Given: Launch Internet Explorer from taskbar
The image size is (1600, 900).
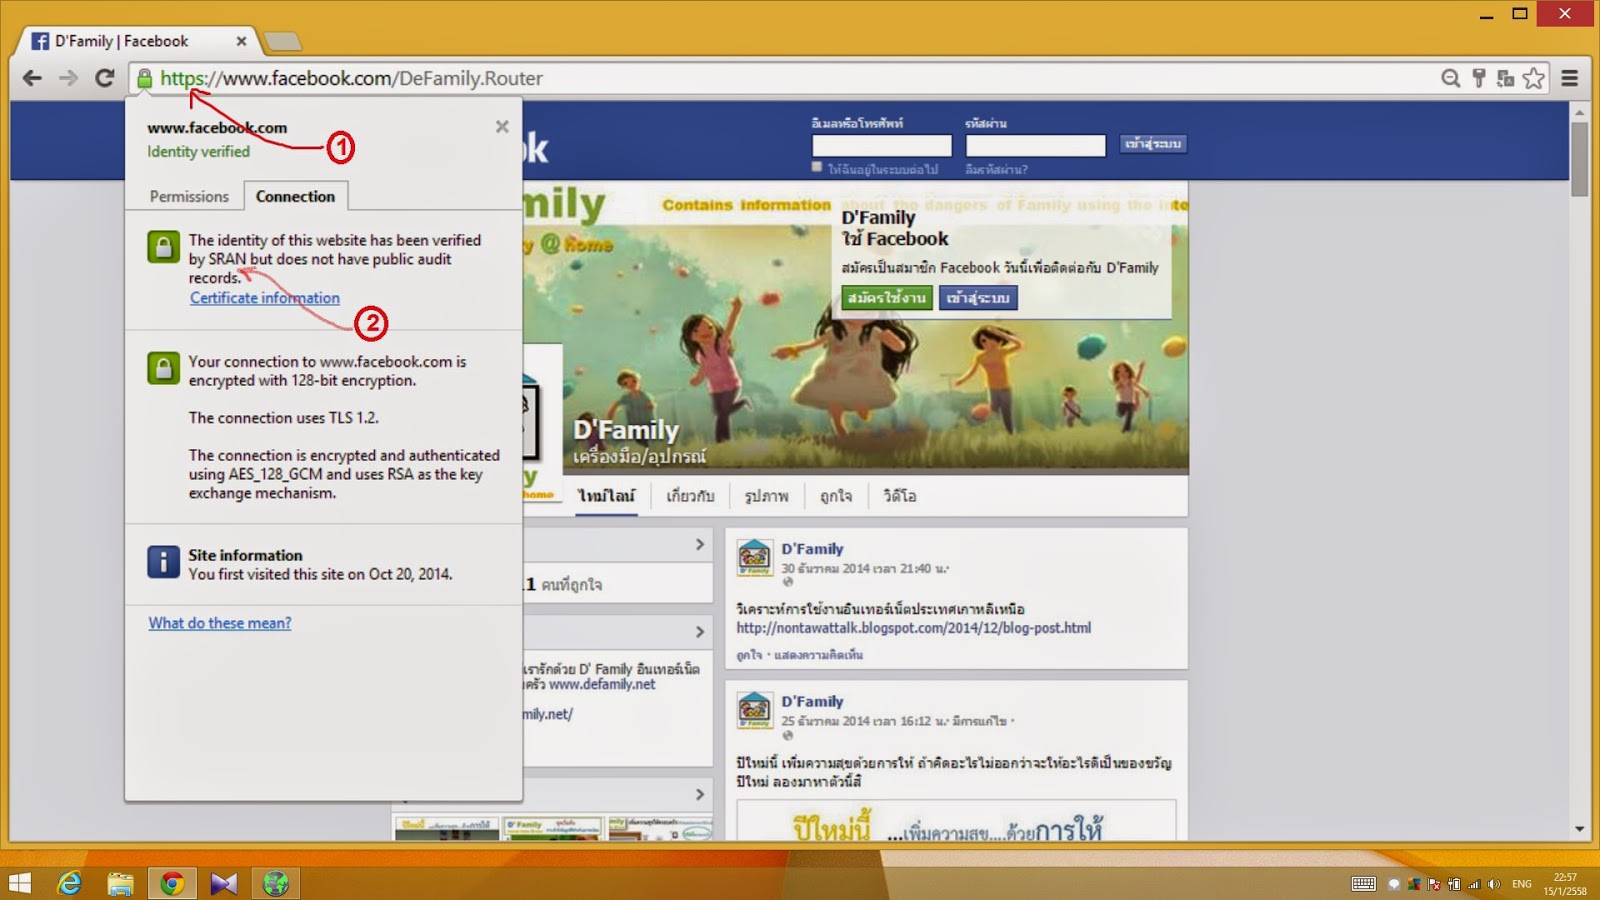Looking at the screenshot, I should (x=69, y=883).
